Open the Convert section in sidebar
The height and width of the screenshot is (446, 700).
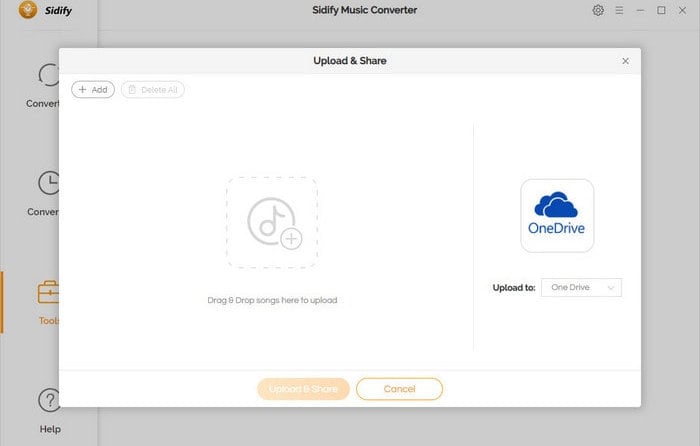43,86
